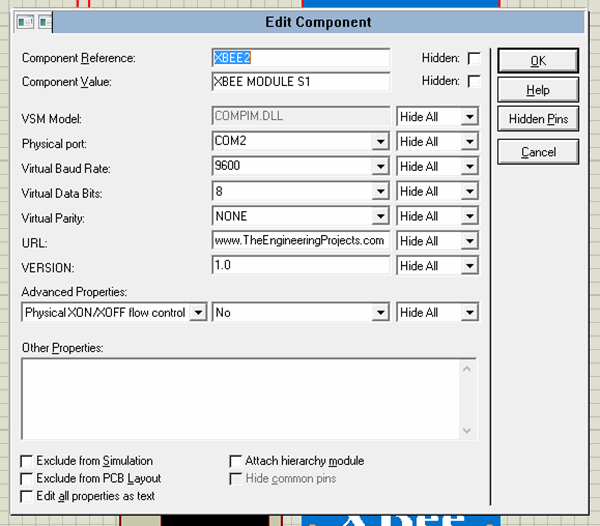Expand the Virtual Baud Rate dropdown
600x526 pixels.
[x=380, y=167]
